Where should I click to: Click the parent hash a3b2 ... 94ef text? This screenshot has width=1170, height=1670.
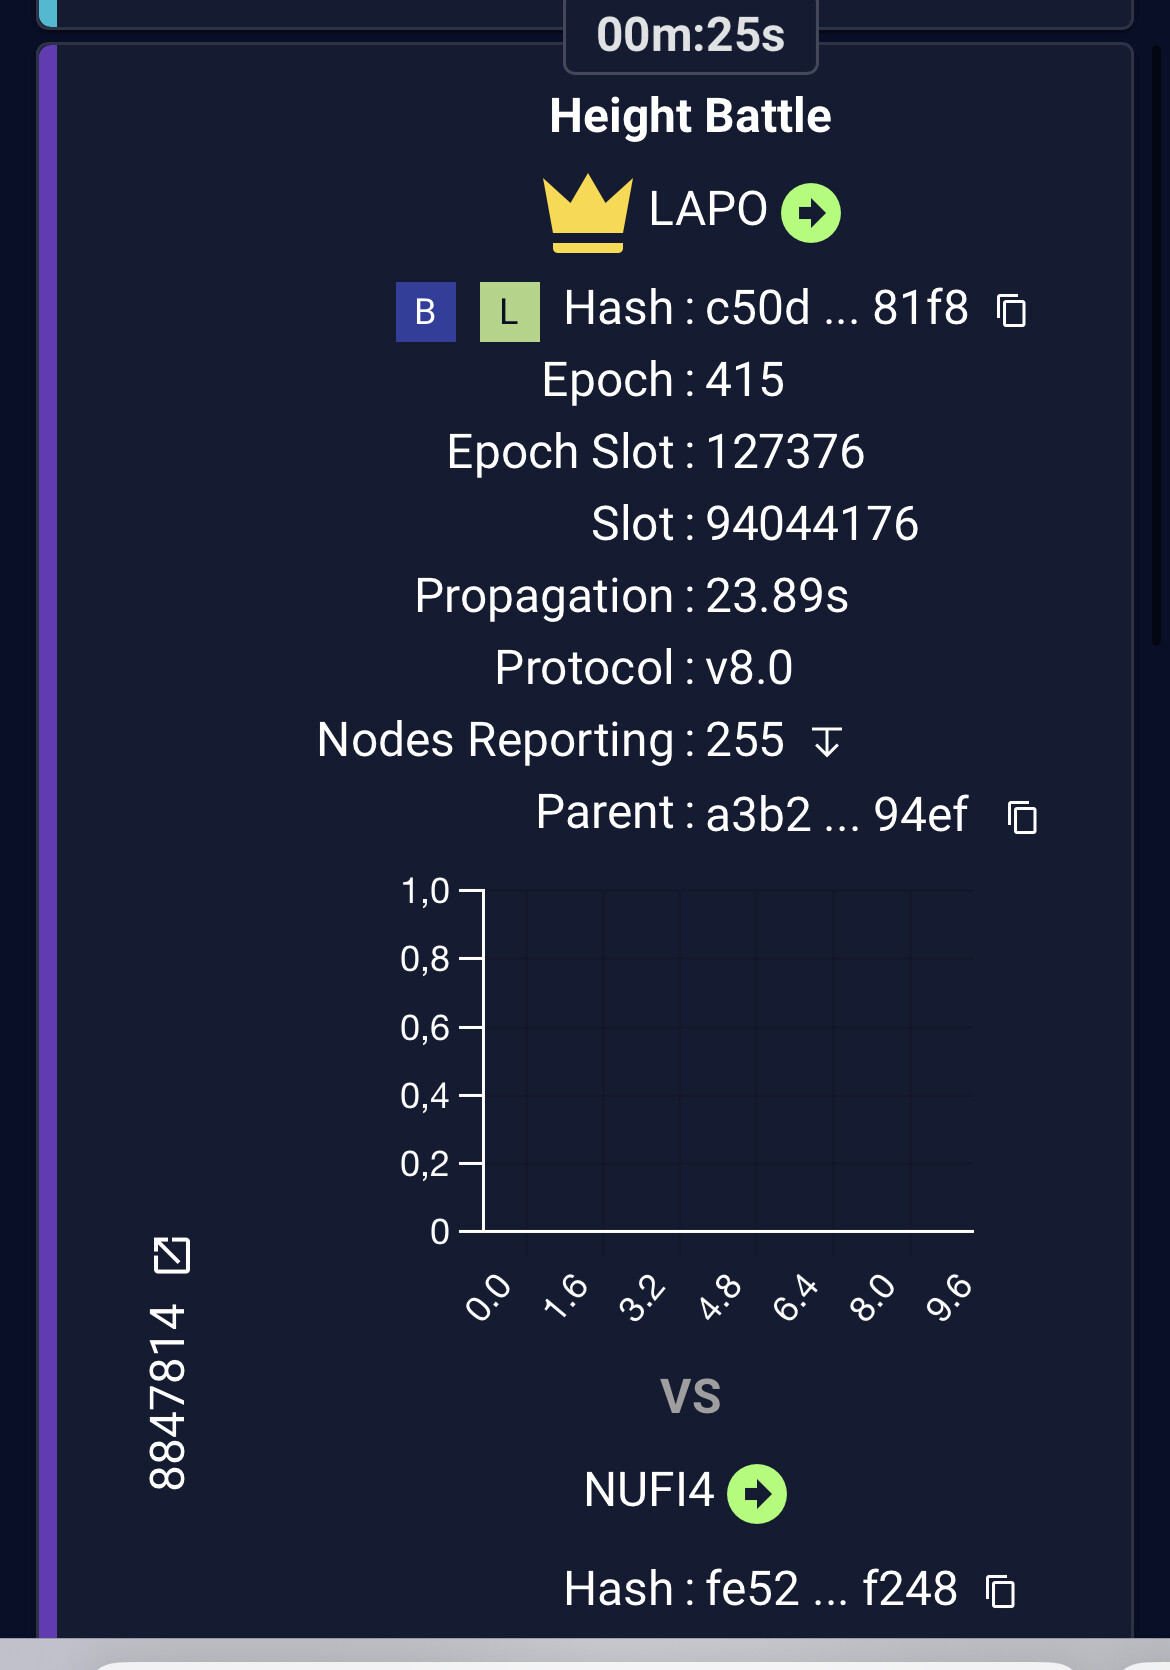tap(836, 814)
